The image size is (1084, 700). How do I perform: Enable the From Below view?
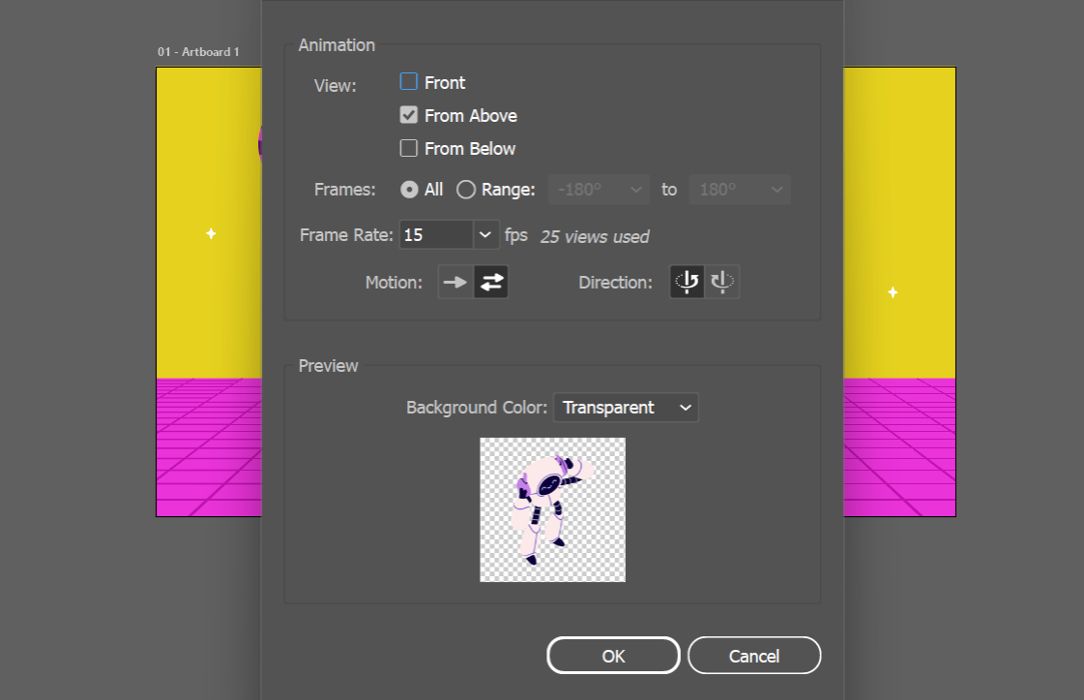click(x=408, y=147)
